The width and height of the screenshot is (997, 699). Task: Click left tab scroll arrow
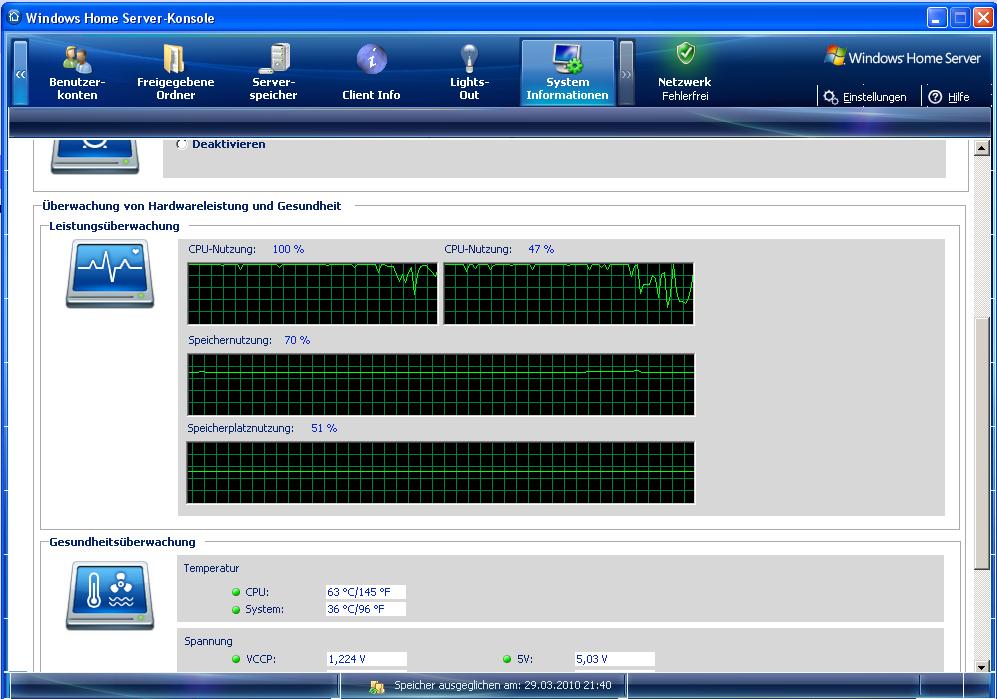[x=20, y=73]
